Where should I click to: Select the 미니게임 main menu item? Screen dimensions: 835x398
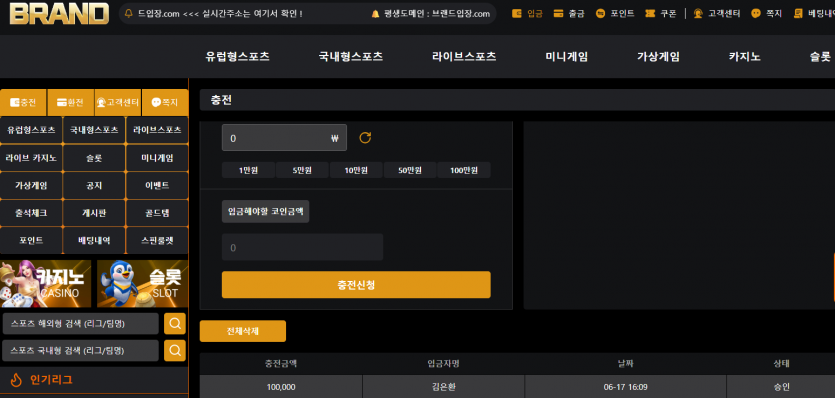567,56
